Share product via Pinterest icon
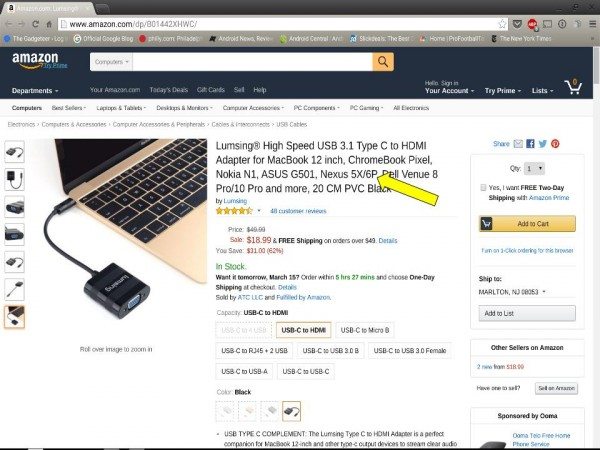This screenshot has width=600, height=450. tap(555, 143)
